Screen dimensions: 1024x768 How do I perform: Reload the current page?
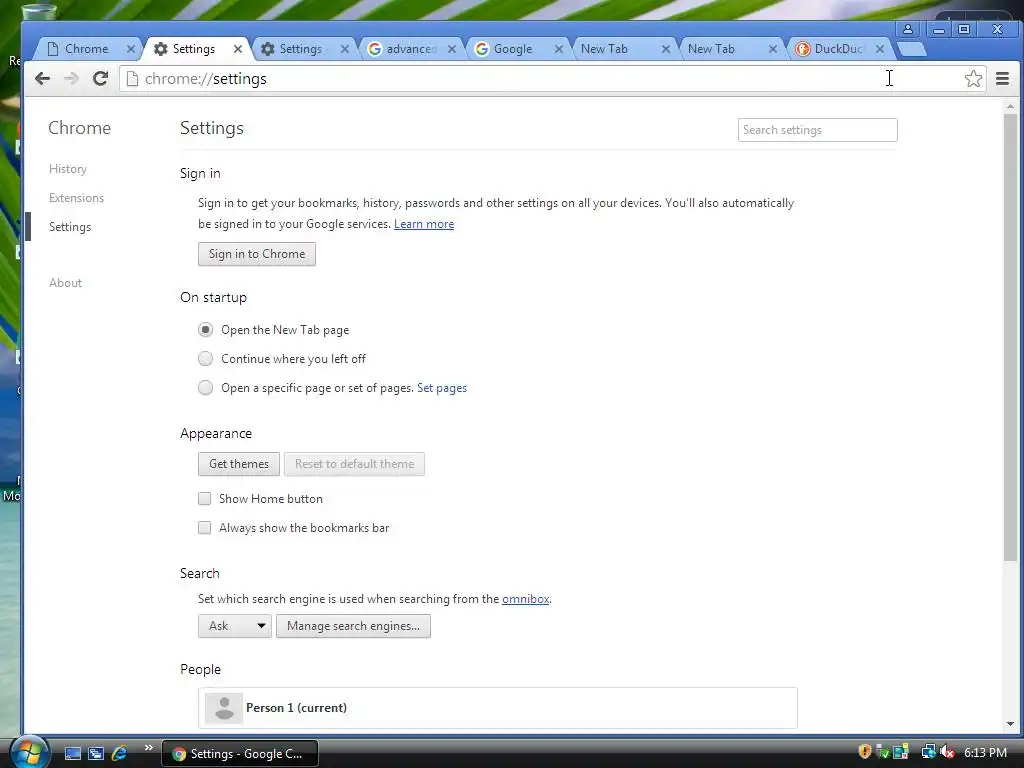[x=100, y=79]
